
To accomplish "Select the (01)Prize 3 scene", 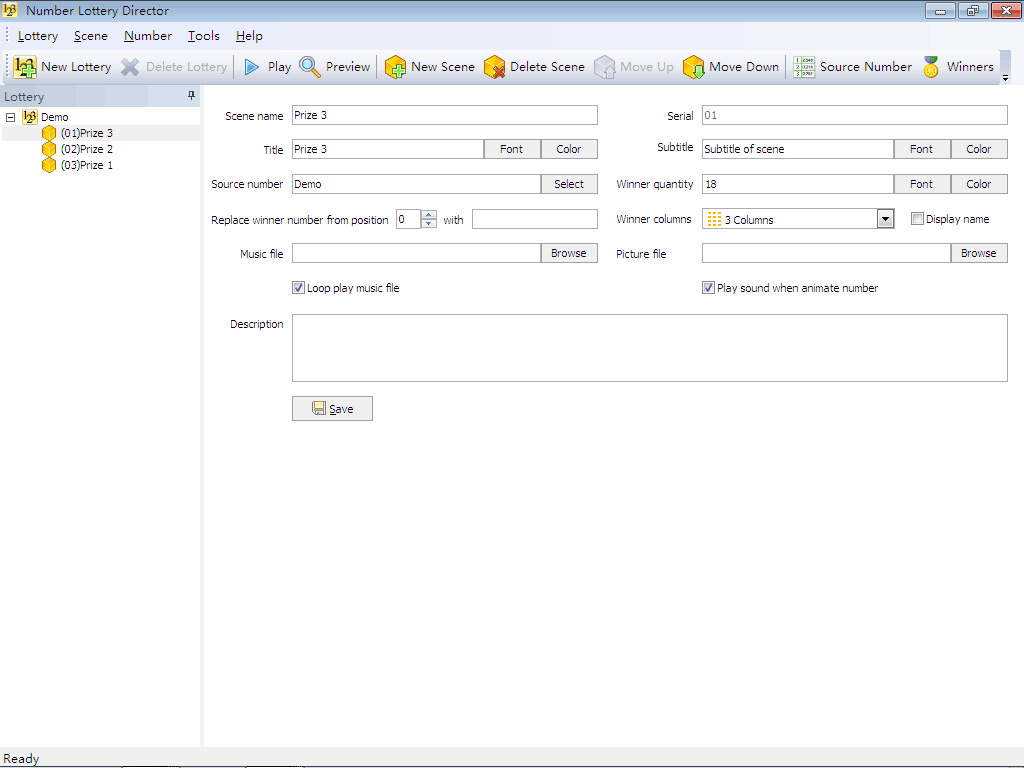I will tap(87, 133).
